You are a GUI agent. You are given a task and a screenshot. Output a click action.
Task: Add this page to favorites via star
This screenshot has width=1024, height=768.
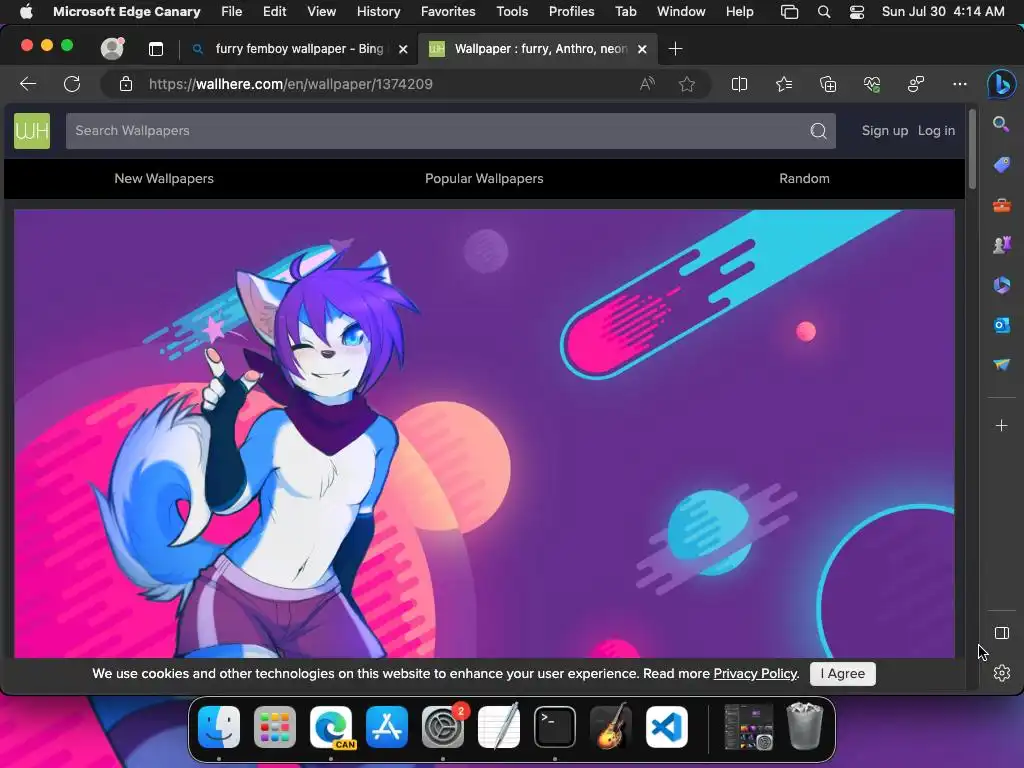[686, 84]
